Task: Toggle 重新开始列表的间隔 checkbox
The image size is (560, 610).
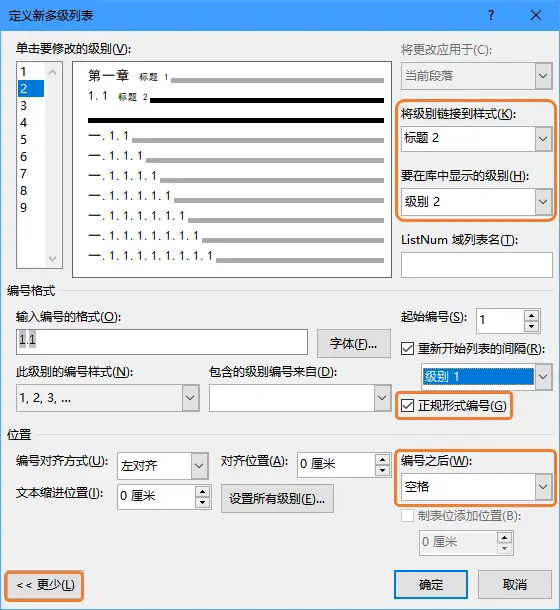Action: pyautogui.click(x=407, y=349)
